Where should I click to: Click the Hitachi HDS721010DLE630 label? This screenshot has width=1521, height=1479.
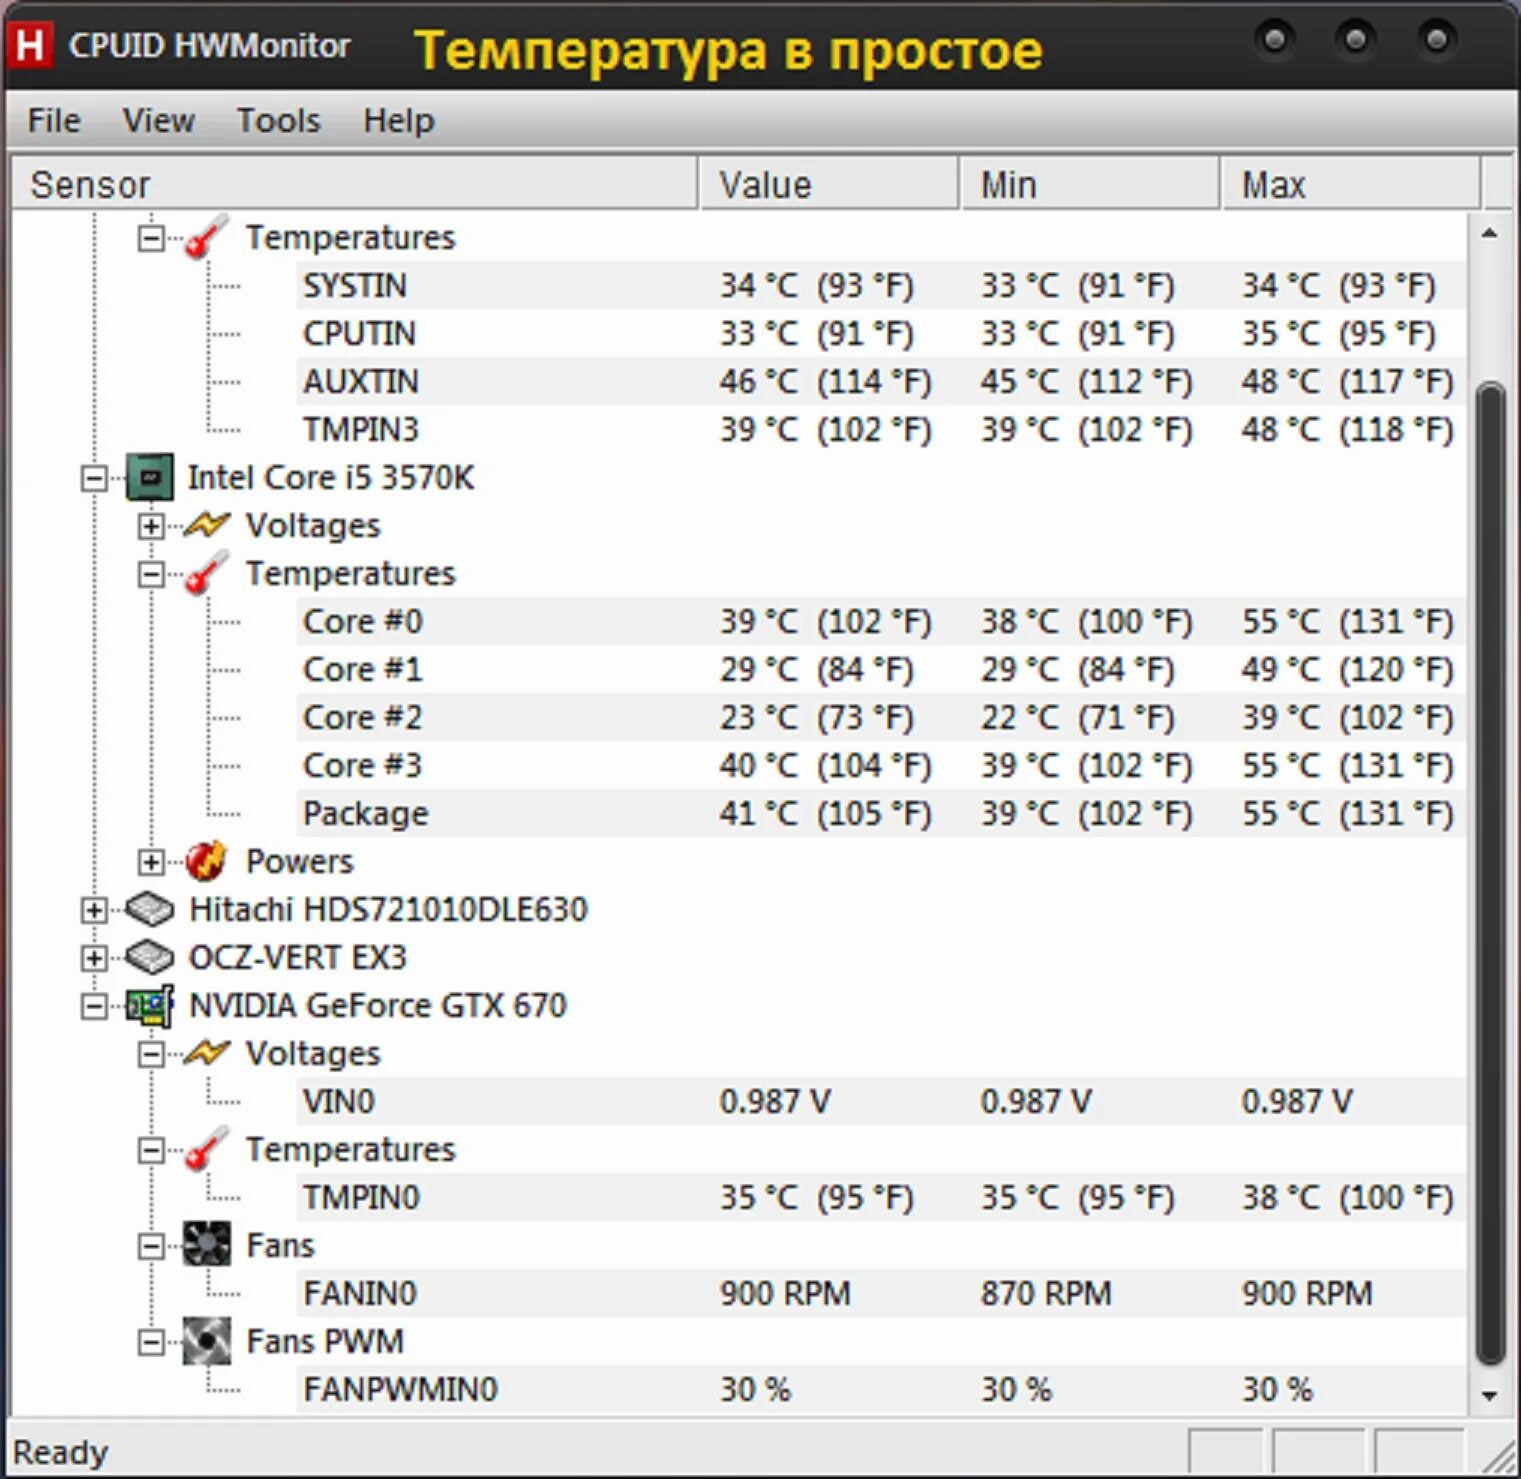click(x=388, y=909)
